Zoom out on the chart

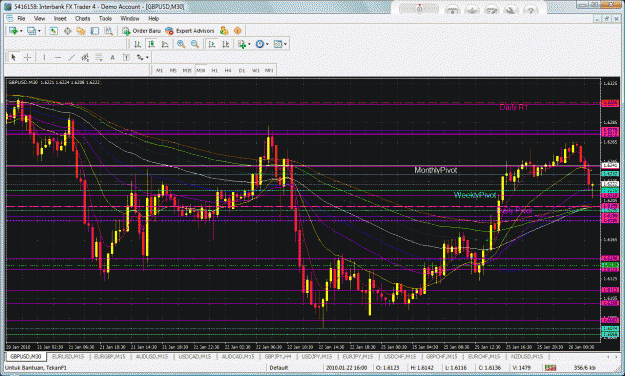(195, 44)
